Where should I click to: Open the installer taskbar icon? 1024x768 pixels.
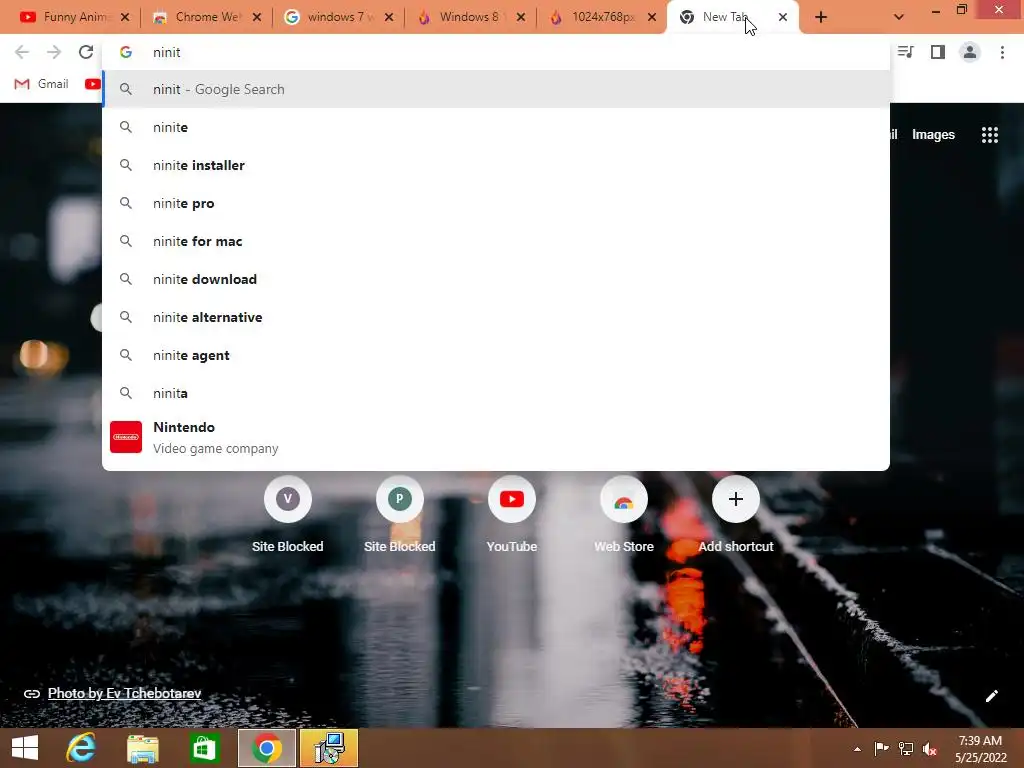[x=329, y=748]
